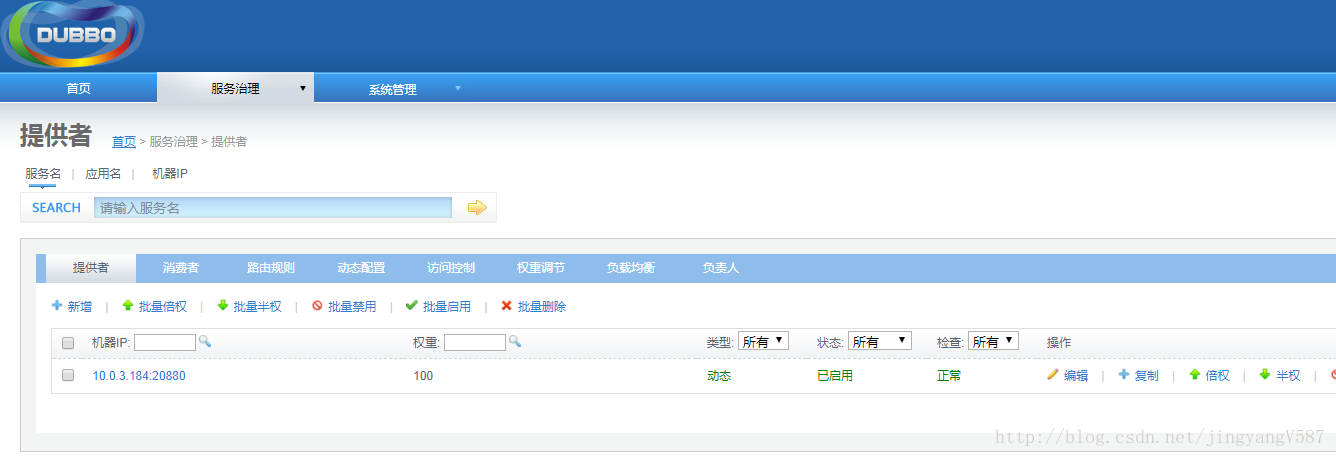Select 应用名 search mode

coord(103,173)
